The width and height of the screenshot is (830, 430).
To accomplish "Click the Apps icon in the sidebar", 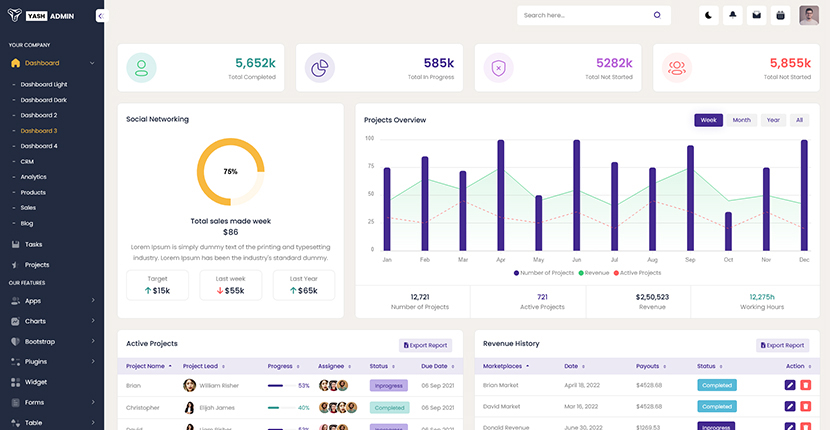I will [15, 301].
